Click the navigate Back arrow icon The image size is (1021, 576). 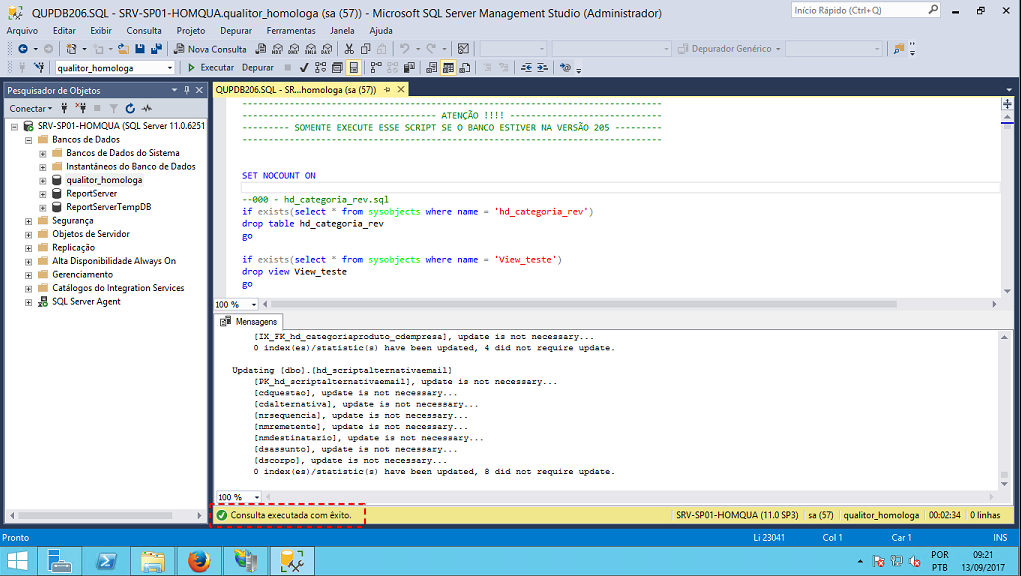(23, 49)
